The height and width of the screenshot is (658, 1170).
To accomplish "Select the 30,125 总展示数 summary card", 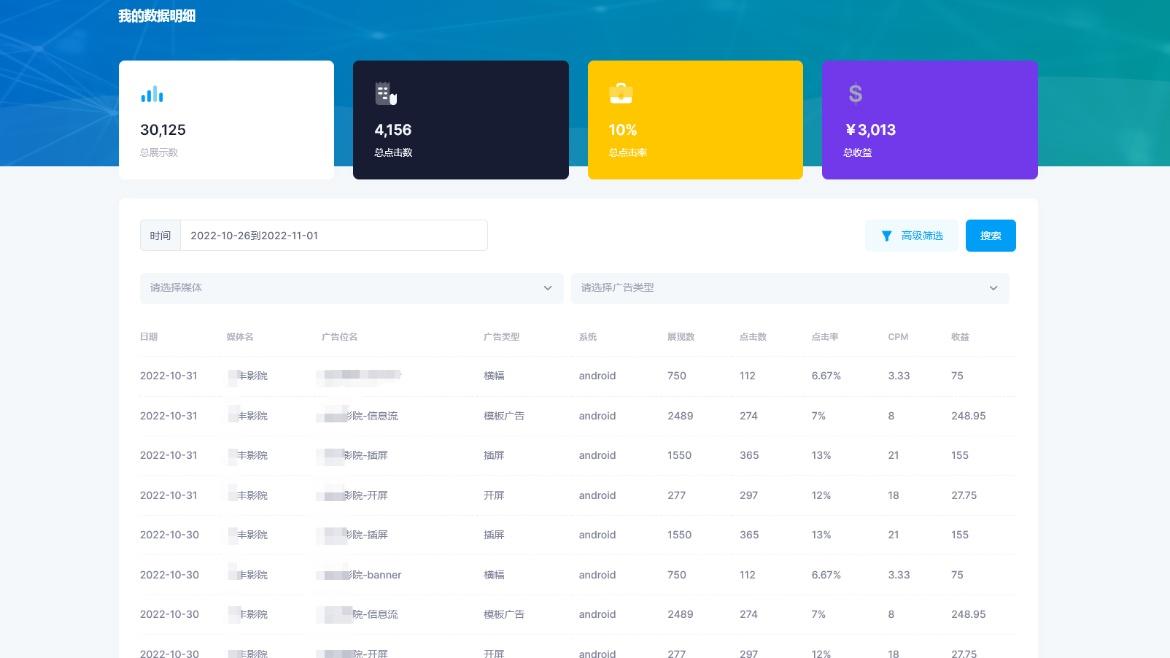I will point(226,120).
